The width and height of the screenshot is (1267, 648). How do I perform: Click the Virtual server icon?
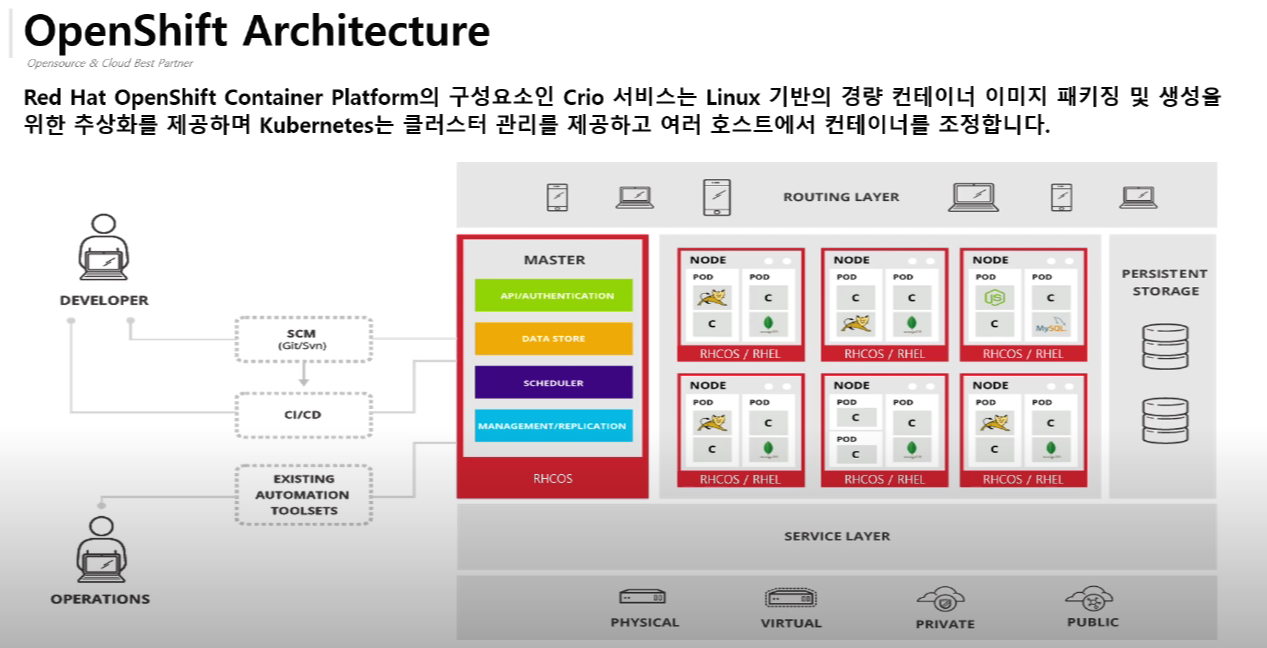[x=791, y=598]
